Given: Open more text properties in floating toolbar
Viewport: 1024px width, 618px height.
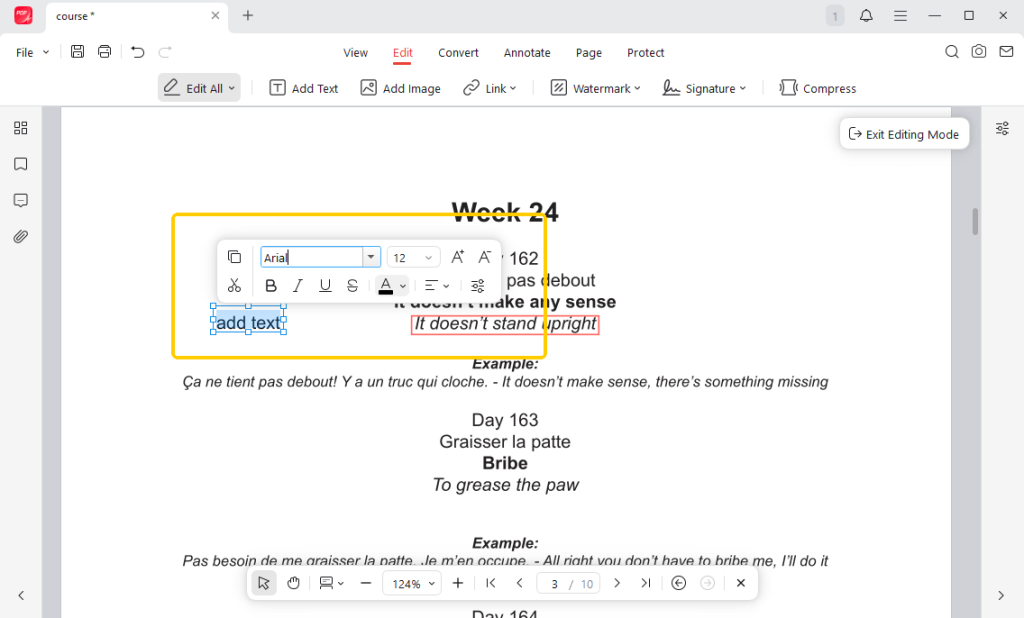Looking at the screenshot, I should [477, 285].
